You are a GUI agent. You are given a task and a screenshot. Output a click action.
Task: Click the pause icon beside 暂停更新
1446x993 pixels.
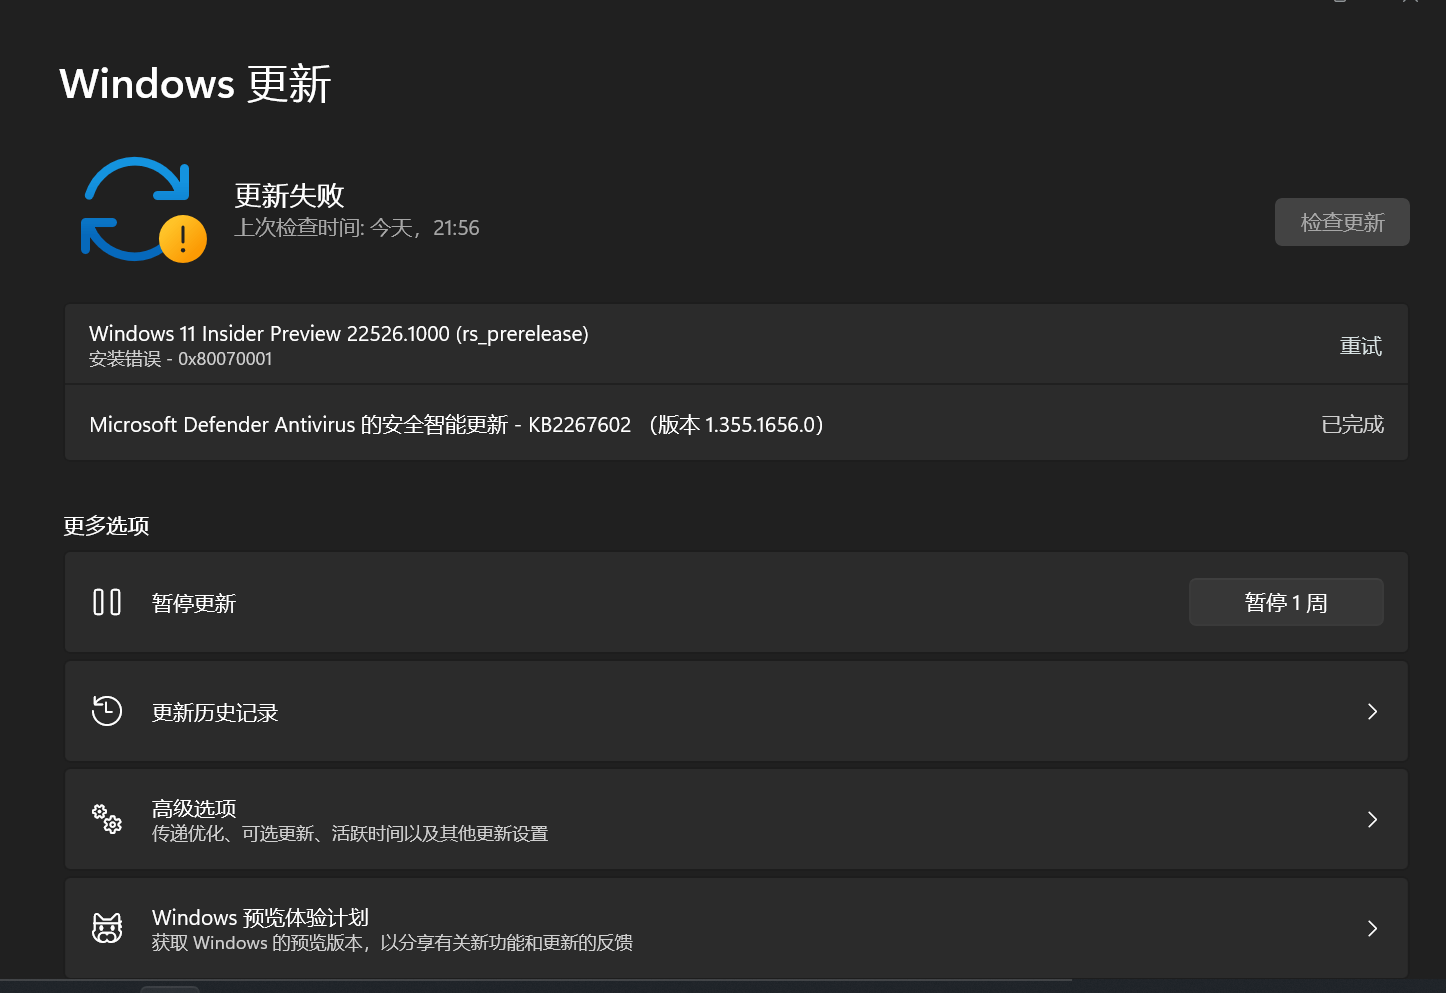[x=107, y=602]
